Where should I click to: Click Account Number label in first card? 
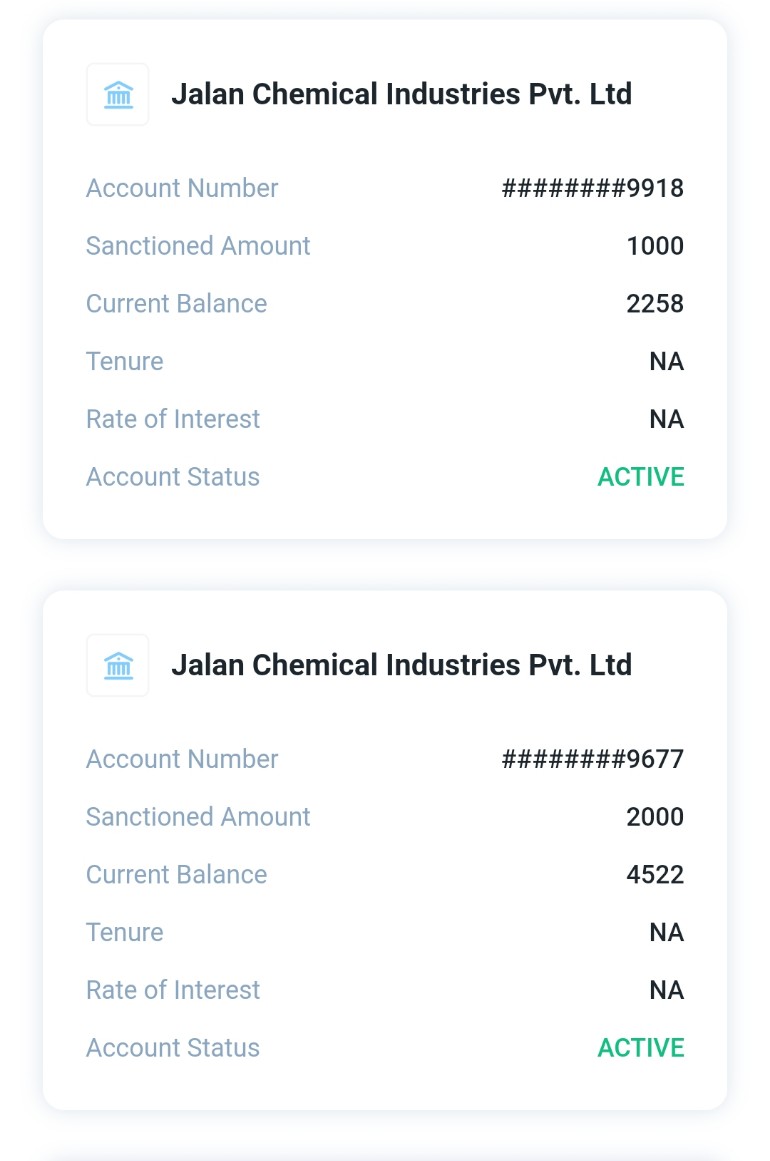click(x=182, y=188)
